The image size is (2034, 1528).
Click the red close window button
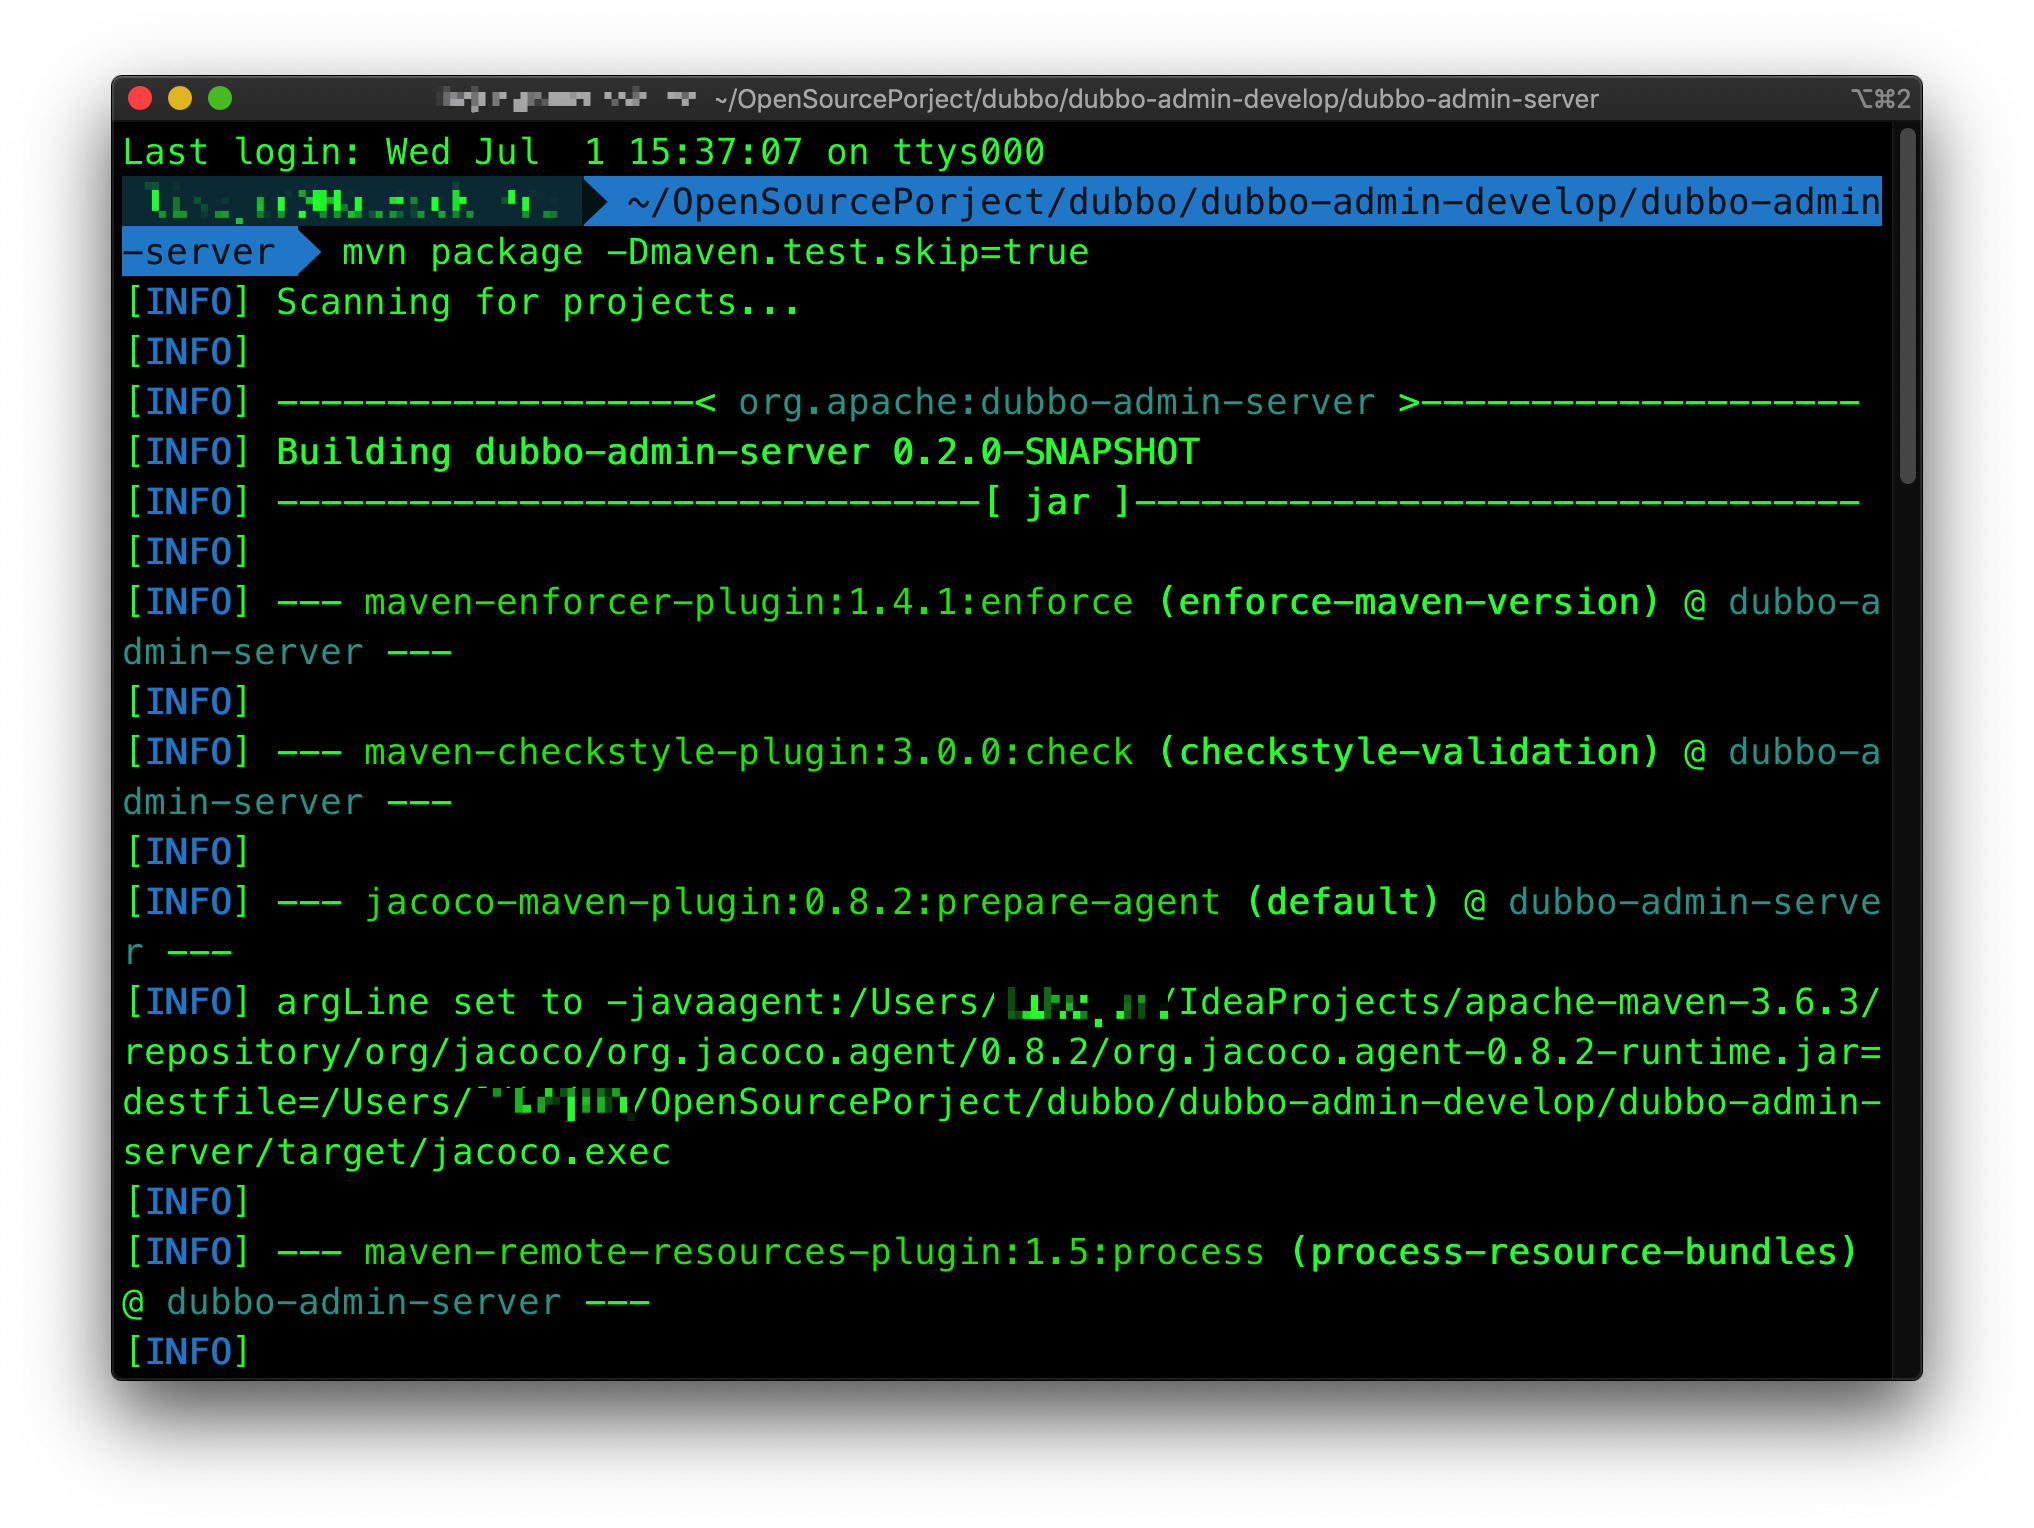140,98
